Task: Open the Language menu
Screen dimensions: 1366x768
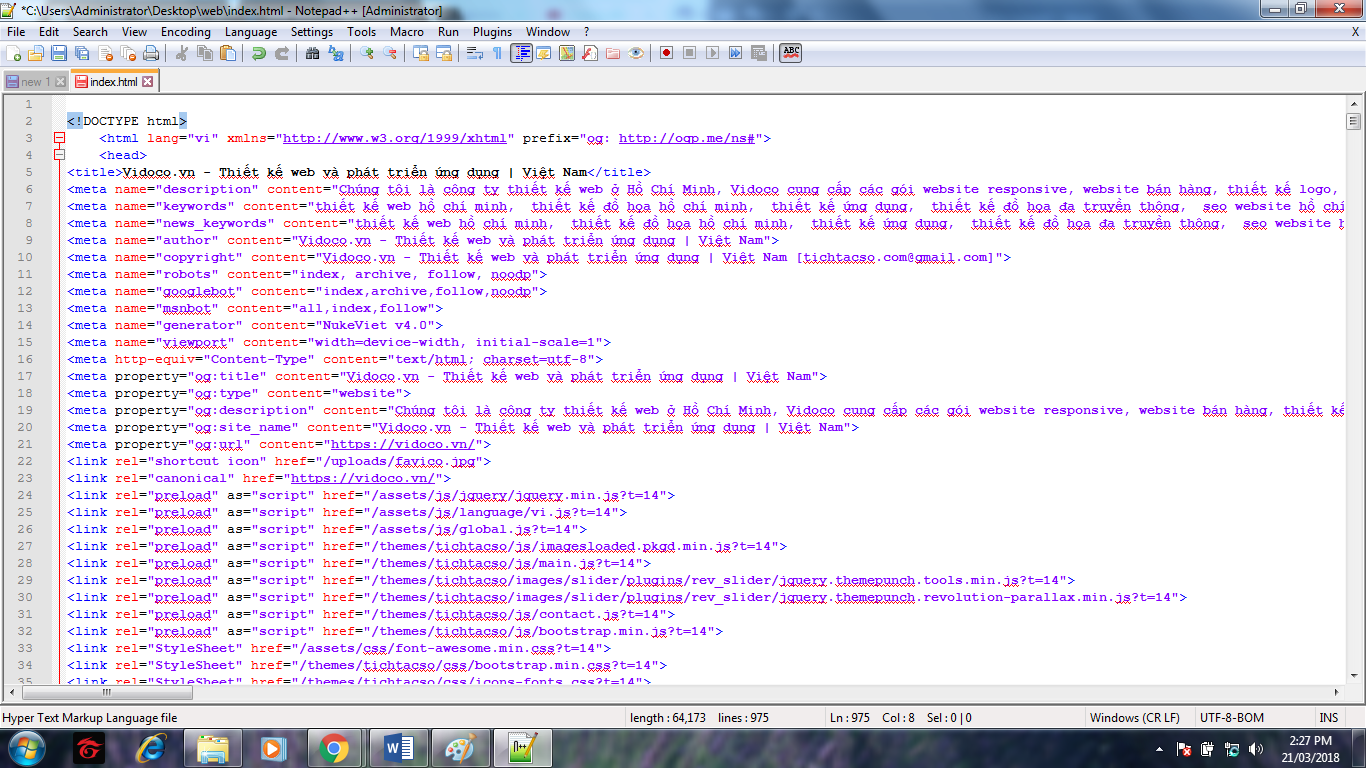Action: [251, 31]
